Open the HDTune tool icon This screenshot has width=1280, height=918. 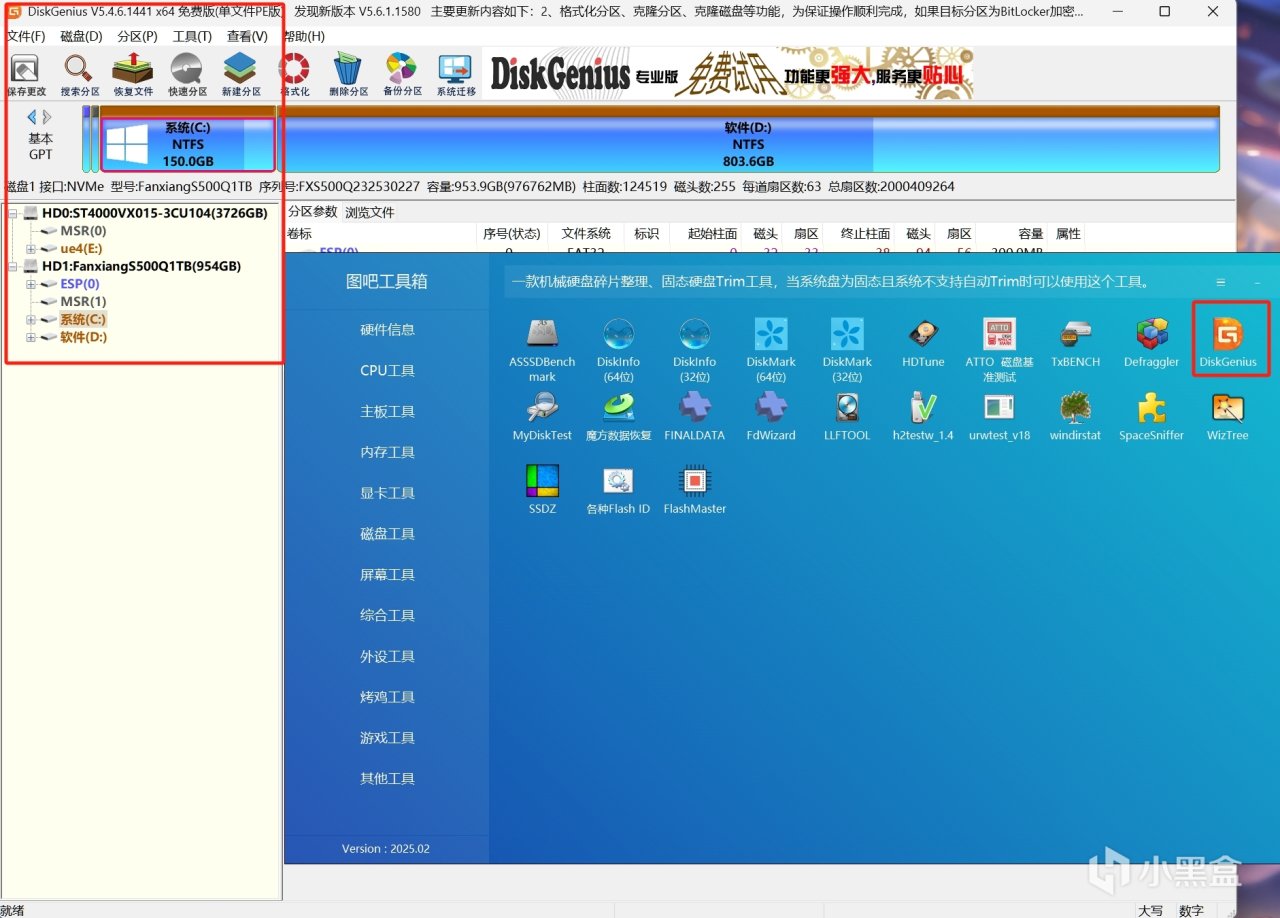(x=923, y=343)
